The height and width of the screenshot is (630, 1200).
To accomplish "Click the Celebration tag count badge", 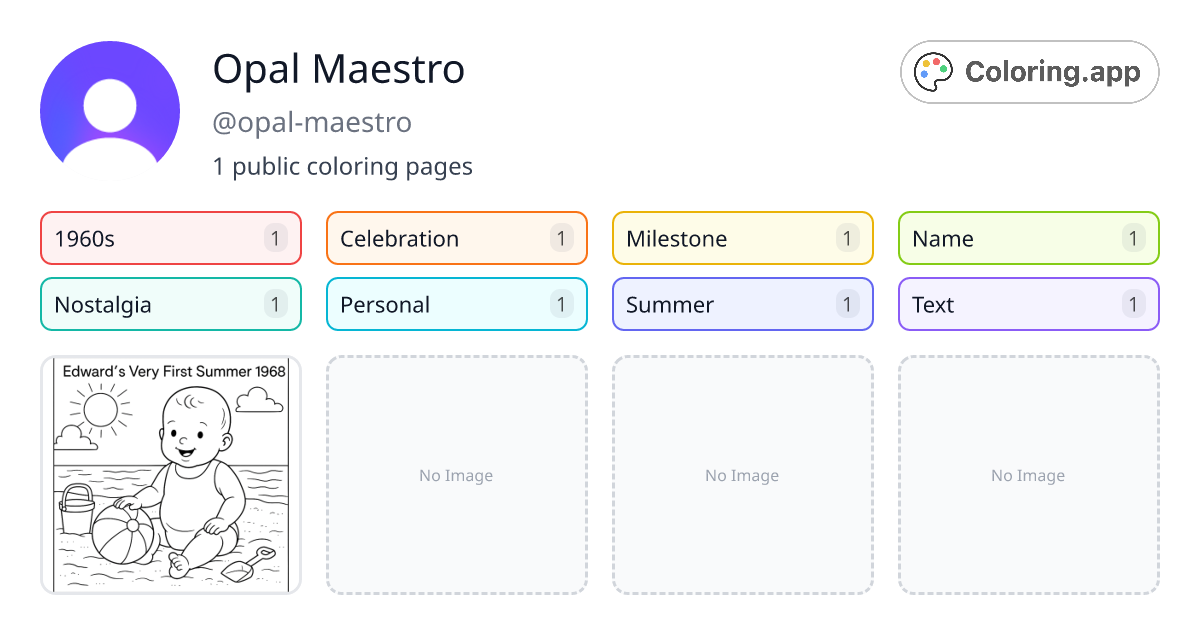I will [x=560, y=238].
